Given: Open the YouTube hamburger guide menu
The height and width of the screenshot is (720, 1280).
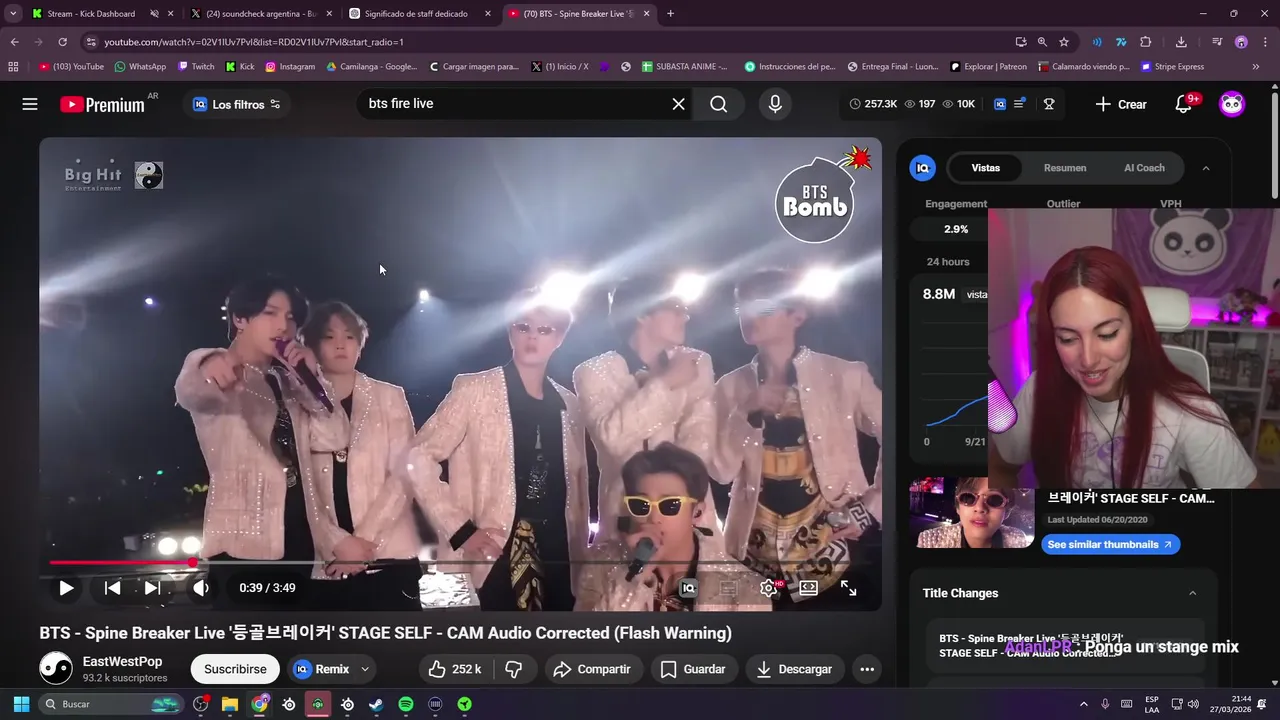Looking at the screenshot, I should click(x=30, y=104).
